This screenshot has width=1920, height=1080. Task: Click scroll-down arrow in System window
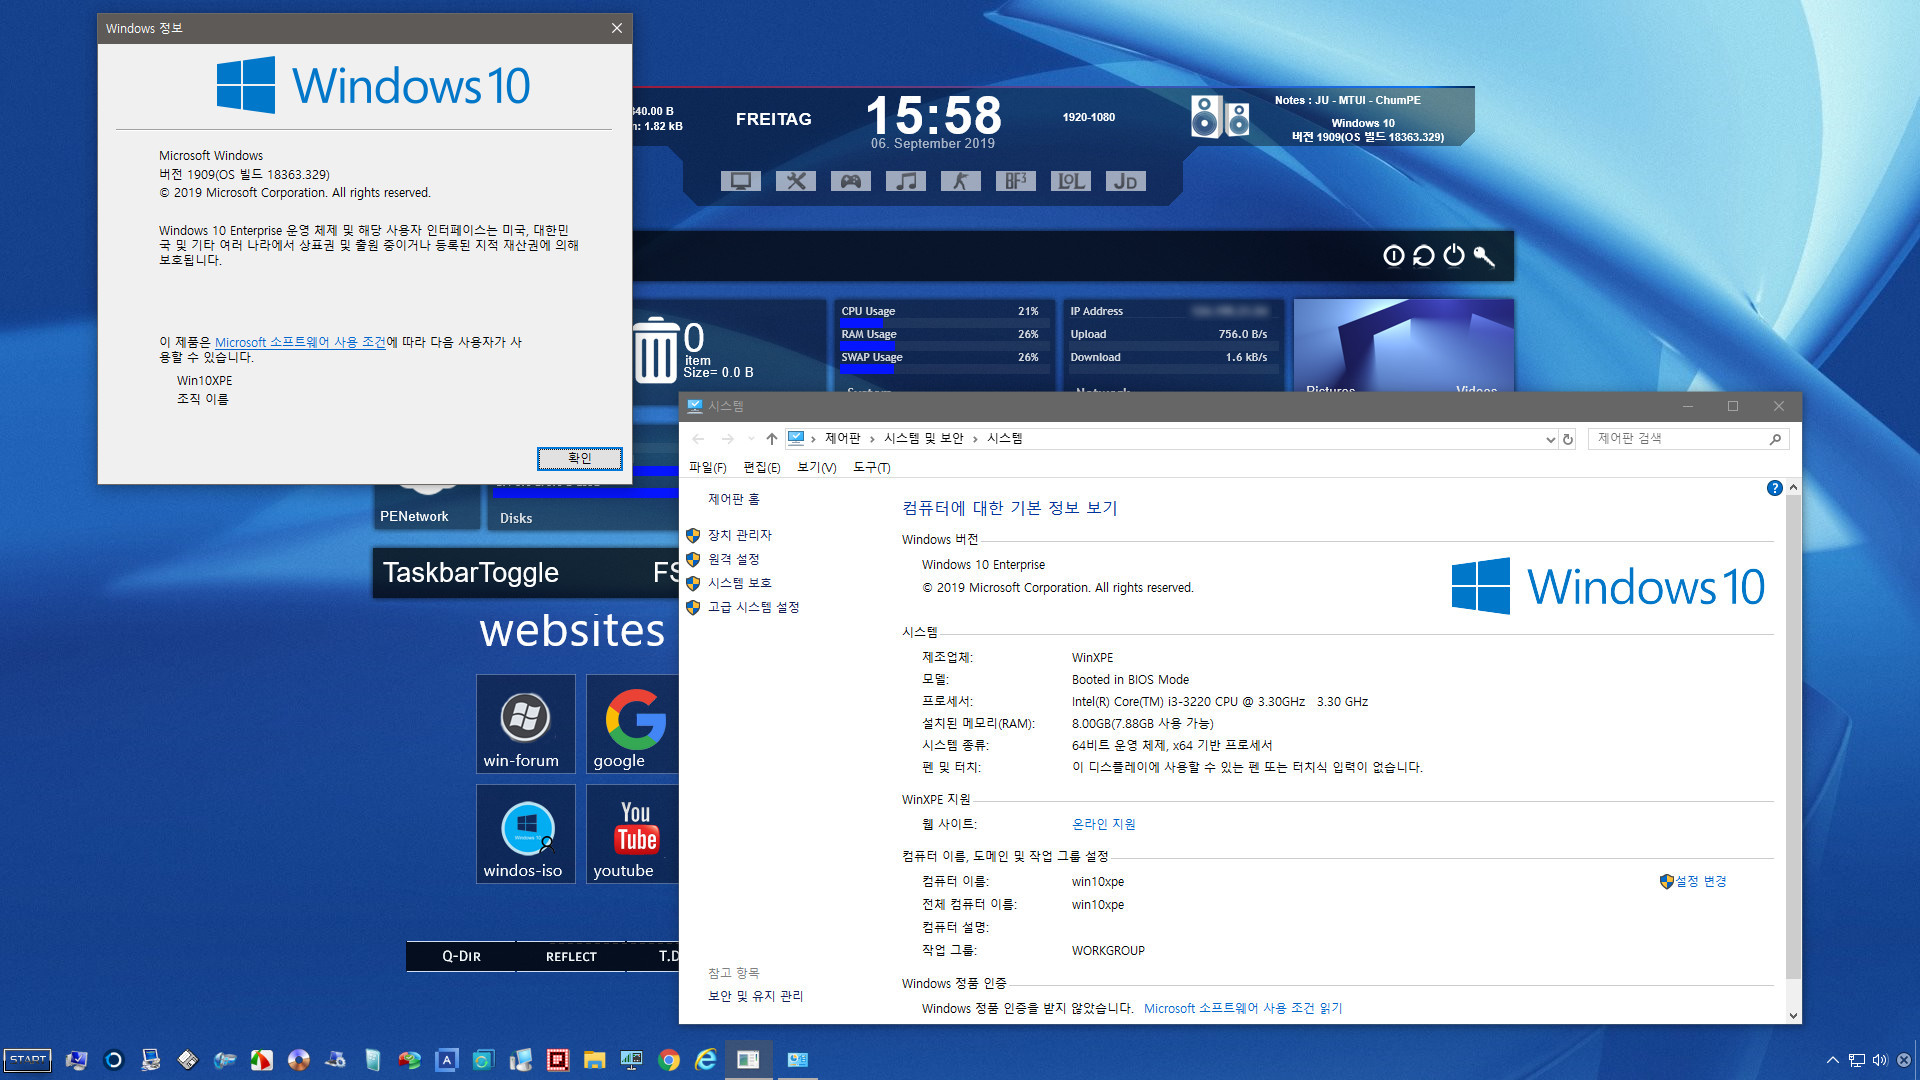pyautogui.click(x=1793, y=1015)
